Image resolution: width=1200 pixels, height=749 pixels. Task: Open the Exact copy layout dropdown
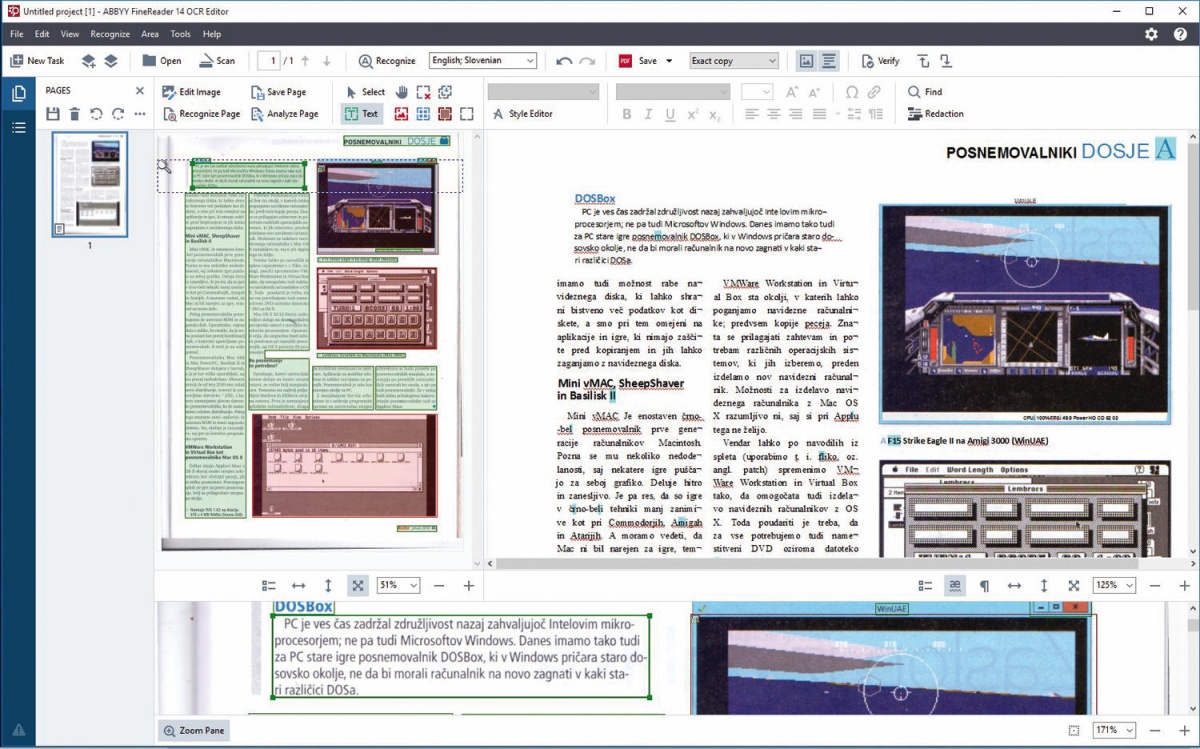734,61
